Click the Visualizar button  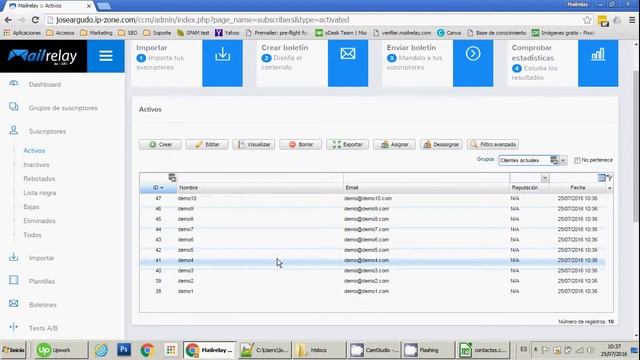tap(254, 144)
